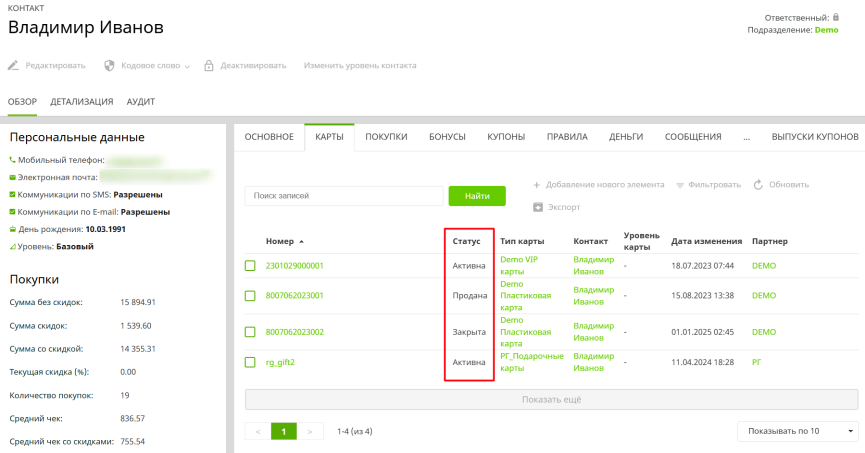865x453 pixels.
Task: Click the plus icon to add new element
Action: click(x=536, y=185)
